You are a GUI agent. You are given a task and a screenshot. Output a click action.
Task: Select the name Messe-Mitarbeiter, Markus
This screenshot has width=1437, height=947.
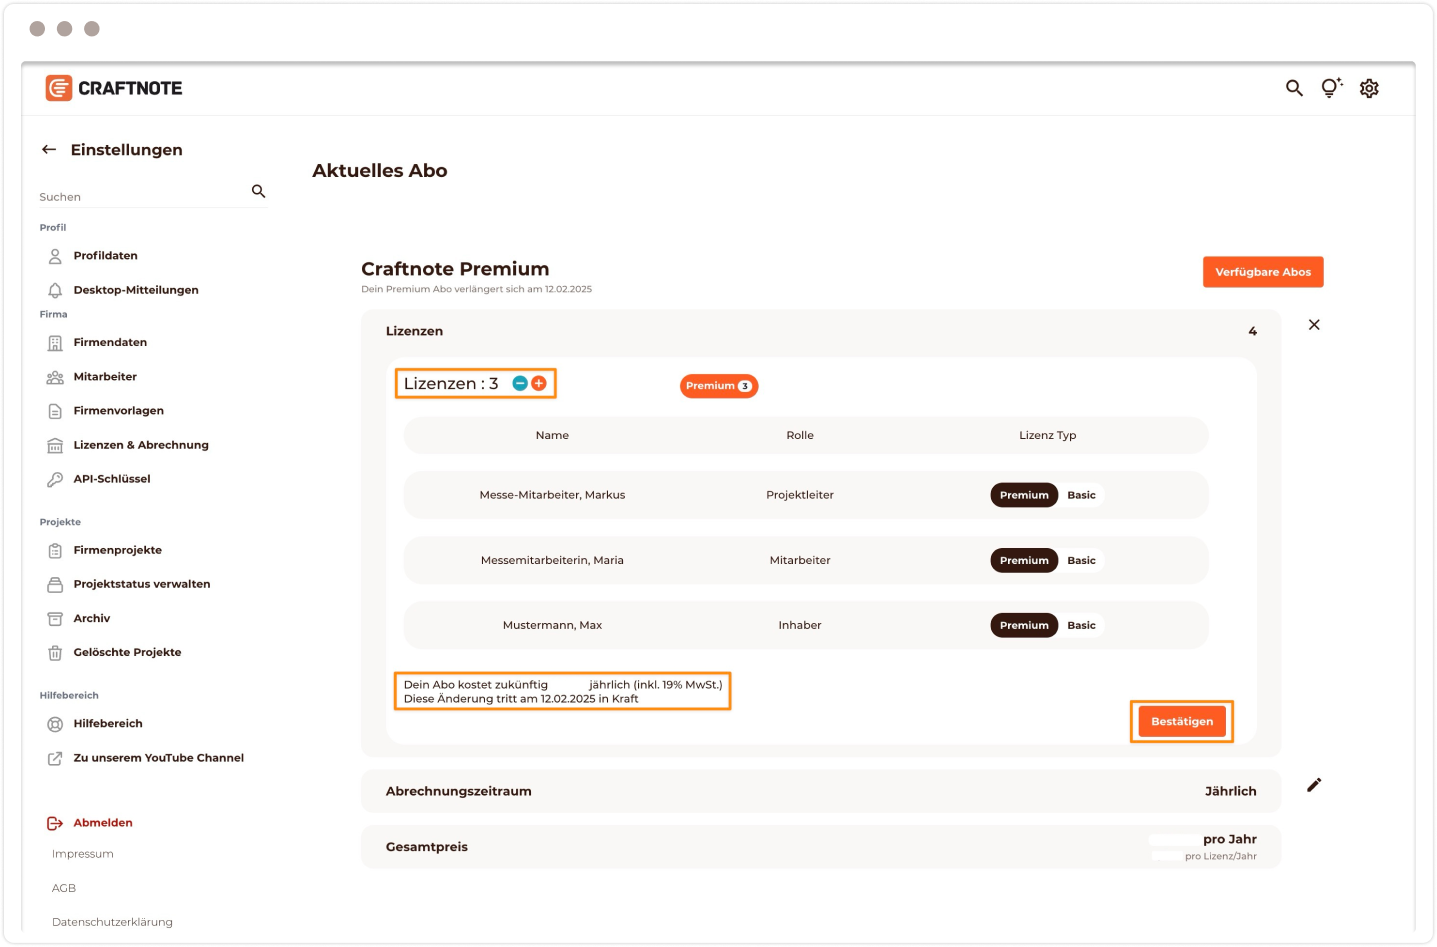(552, 495)
